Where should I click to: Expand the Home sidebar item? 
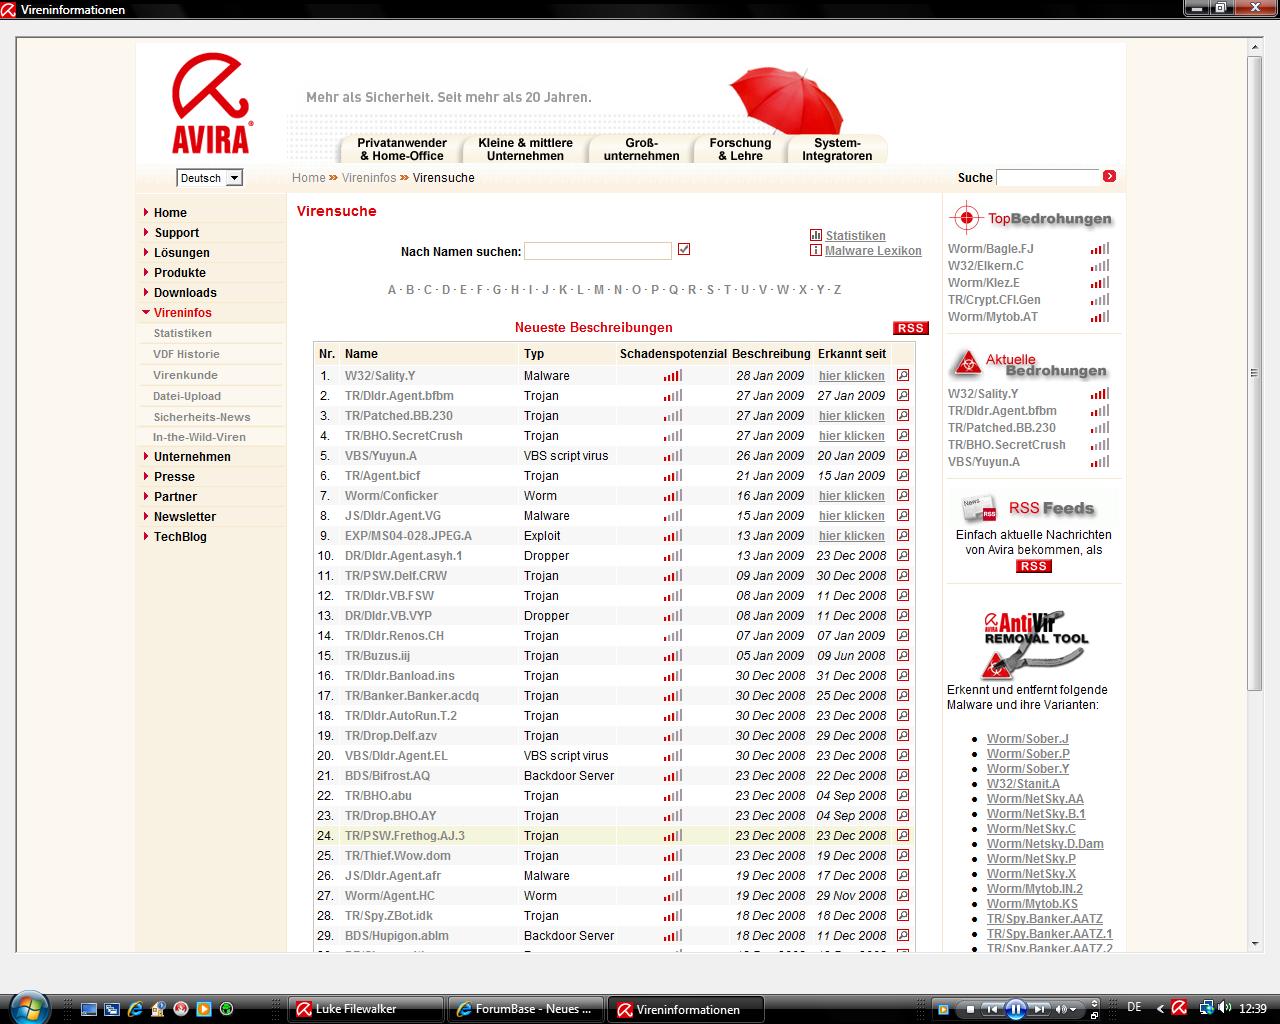coord(146,212)
